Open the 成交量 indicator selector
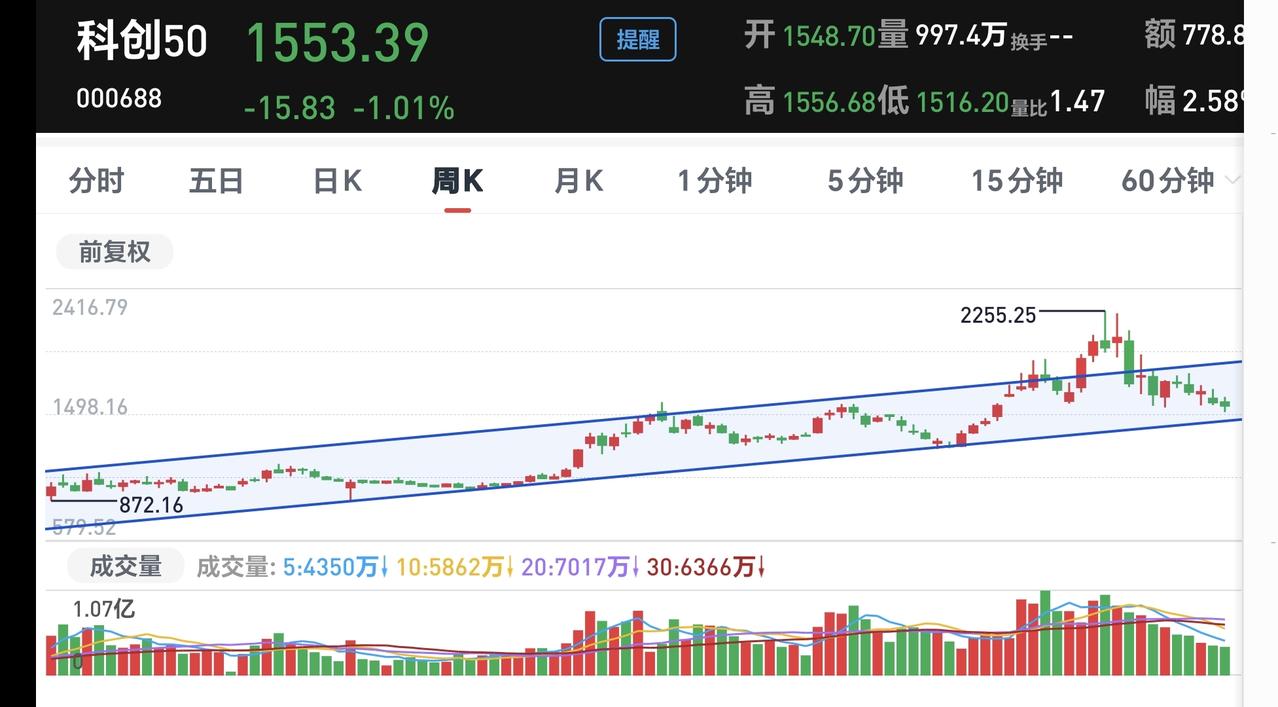Image resolution: width=1278 pixels, height=707 pixels. tap(126, 567)
